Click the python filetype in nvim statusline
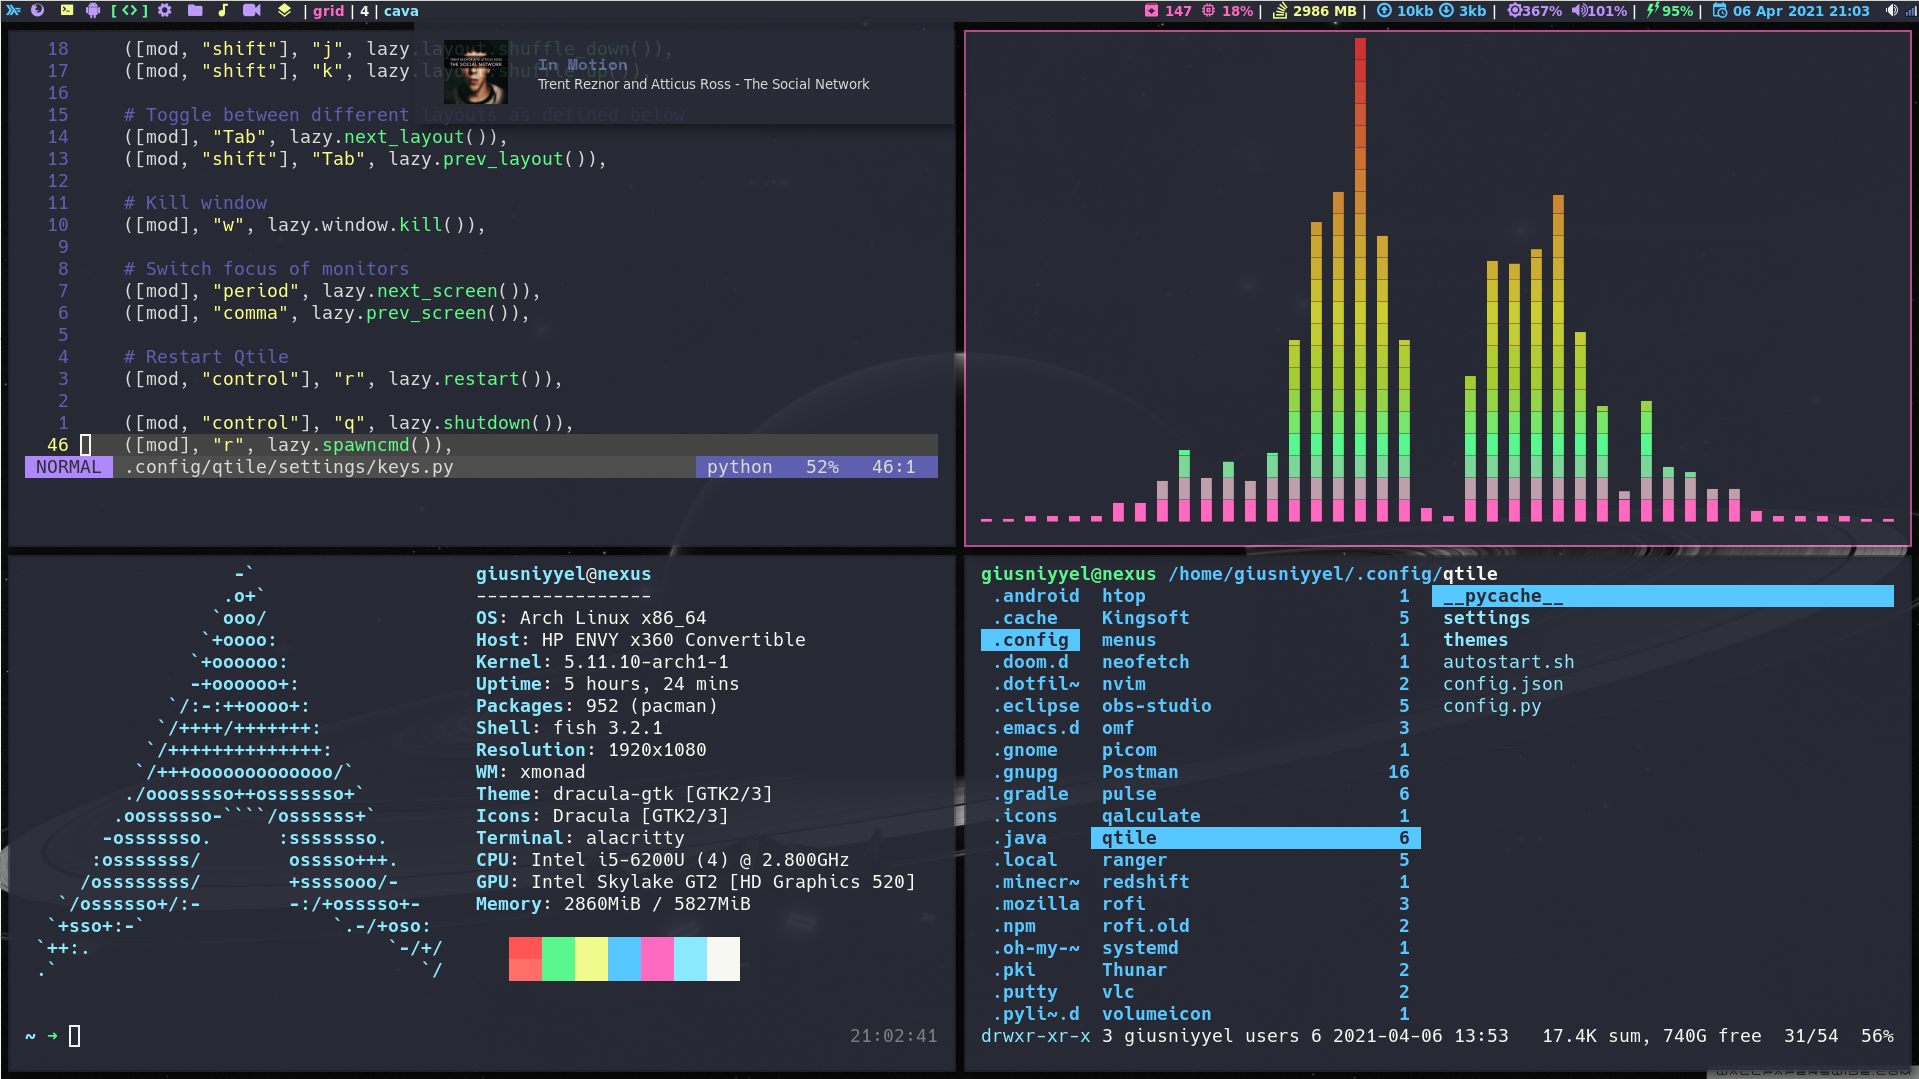This screenshot has height=1079, width=1919. coord(739,467)
